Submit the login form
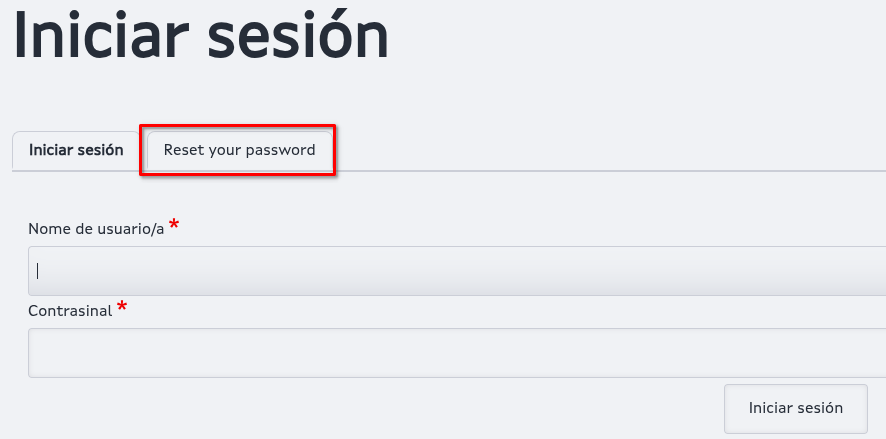886x439 pixels. (x=795, y=408)
